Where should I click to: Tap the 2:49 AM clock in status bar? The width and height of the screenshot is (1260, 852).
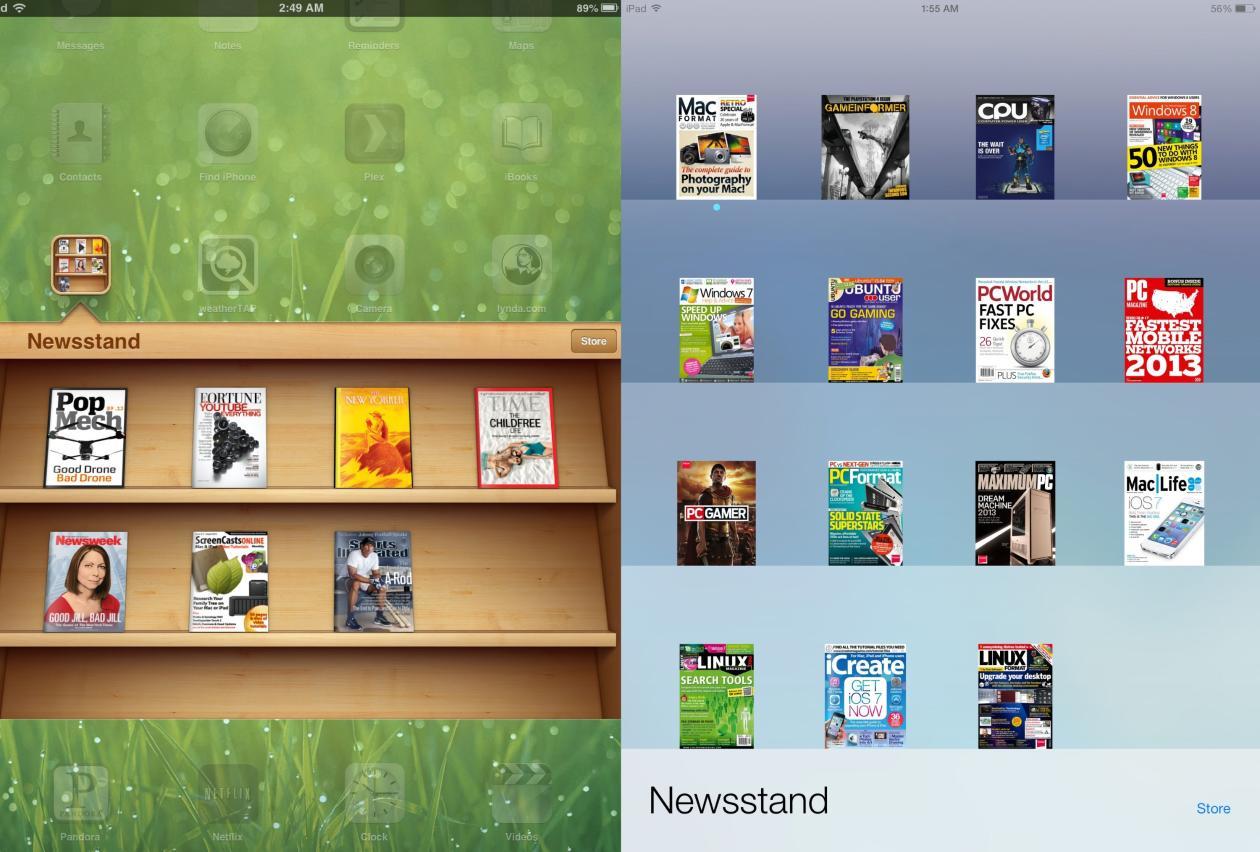[x=301, y=8]
